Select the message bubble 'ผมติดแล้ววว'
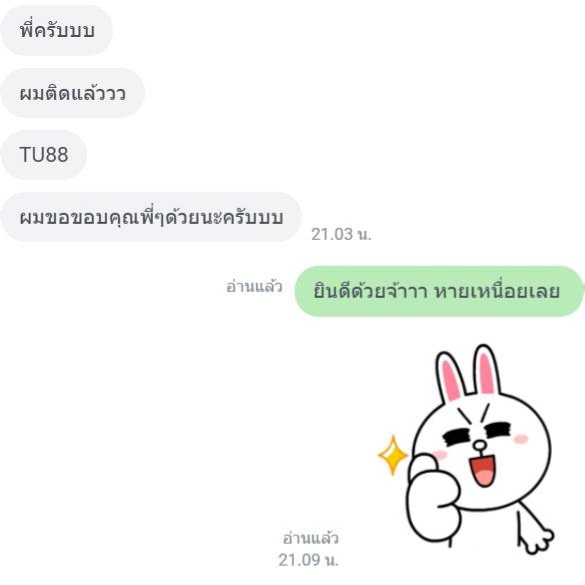 tap(72, 93)
